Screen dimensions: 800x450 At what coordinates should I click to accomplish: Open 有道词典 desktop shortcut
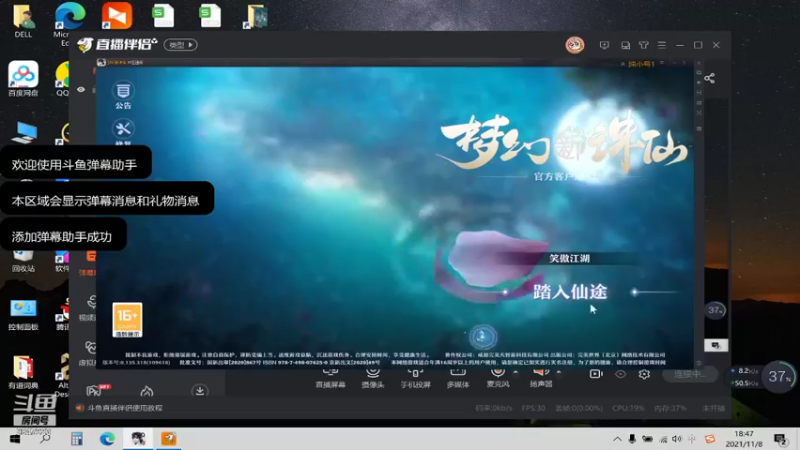[x=23, y=372]
